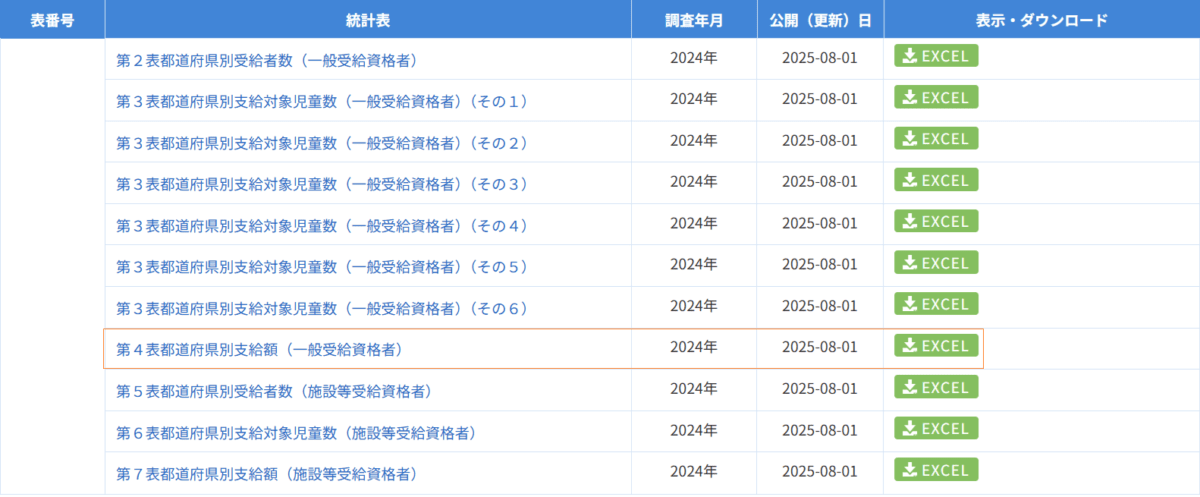Image resolution: width=1200 pixels, height=497 pixels.
Task: Download the 第3表 (その3) EXCEL file
Action: pos(935,181)
